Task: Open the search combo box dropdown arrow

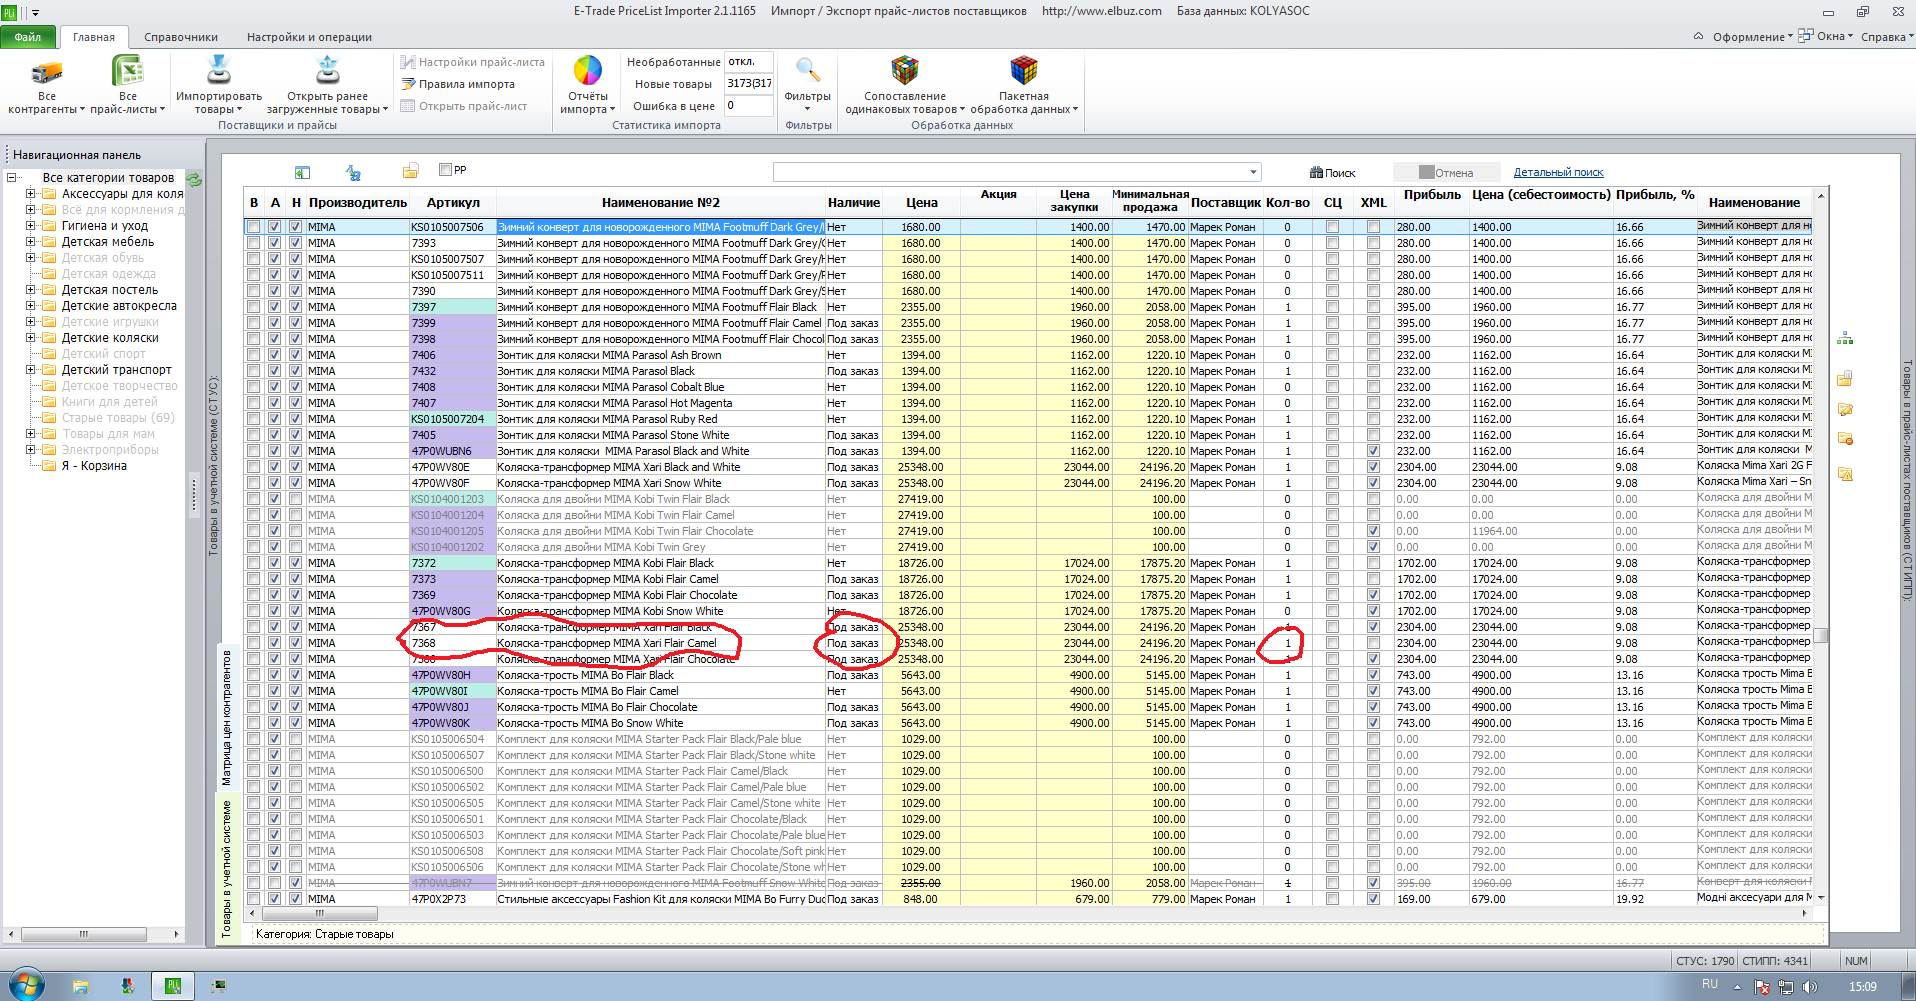Action: pos(1253,172)
